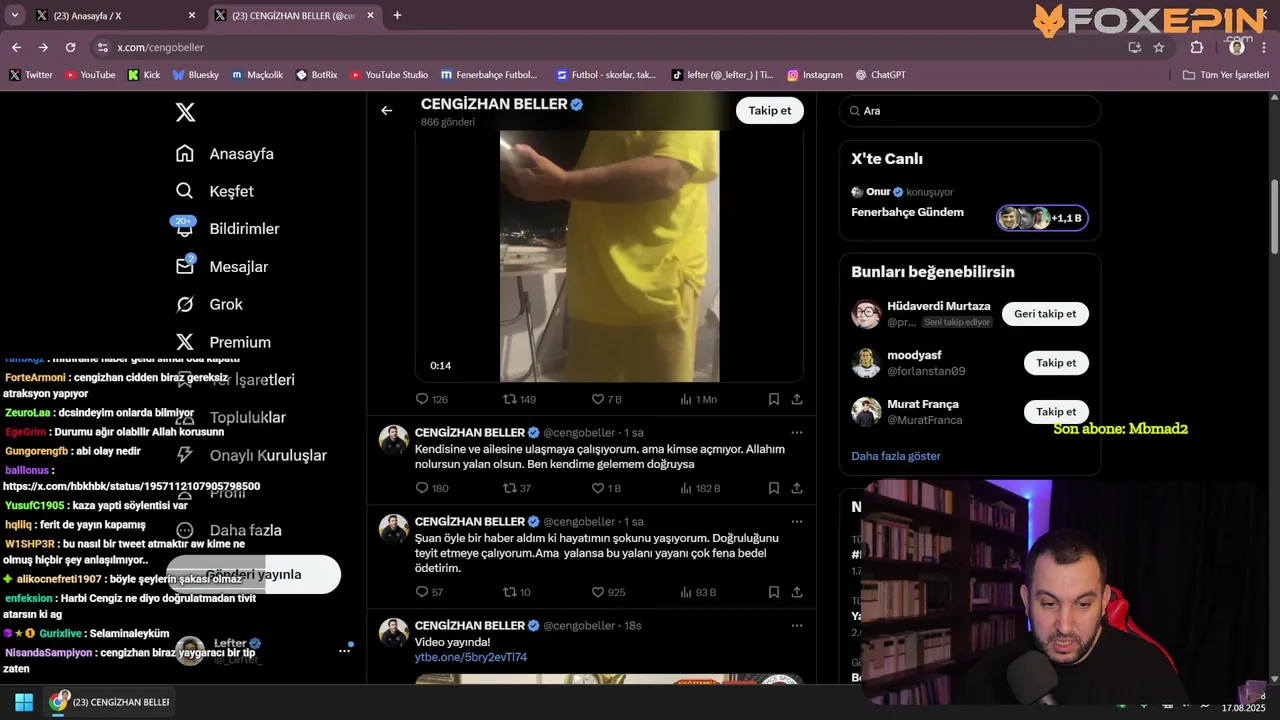Repost tweet with 10 reposts
The height and width of the screenshot is (720, 1280).
(x=516, y=592)
